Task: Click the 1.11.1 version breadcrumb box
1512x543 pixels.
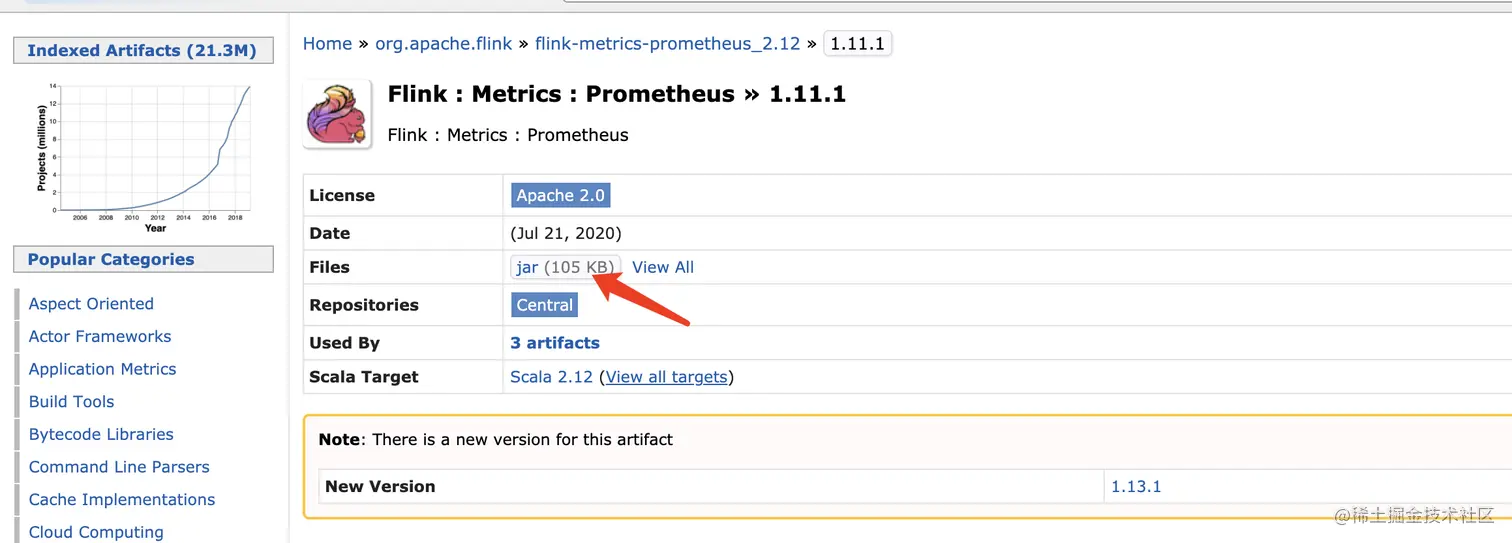Action: (x=857, y=44)
